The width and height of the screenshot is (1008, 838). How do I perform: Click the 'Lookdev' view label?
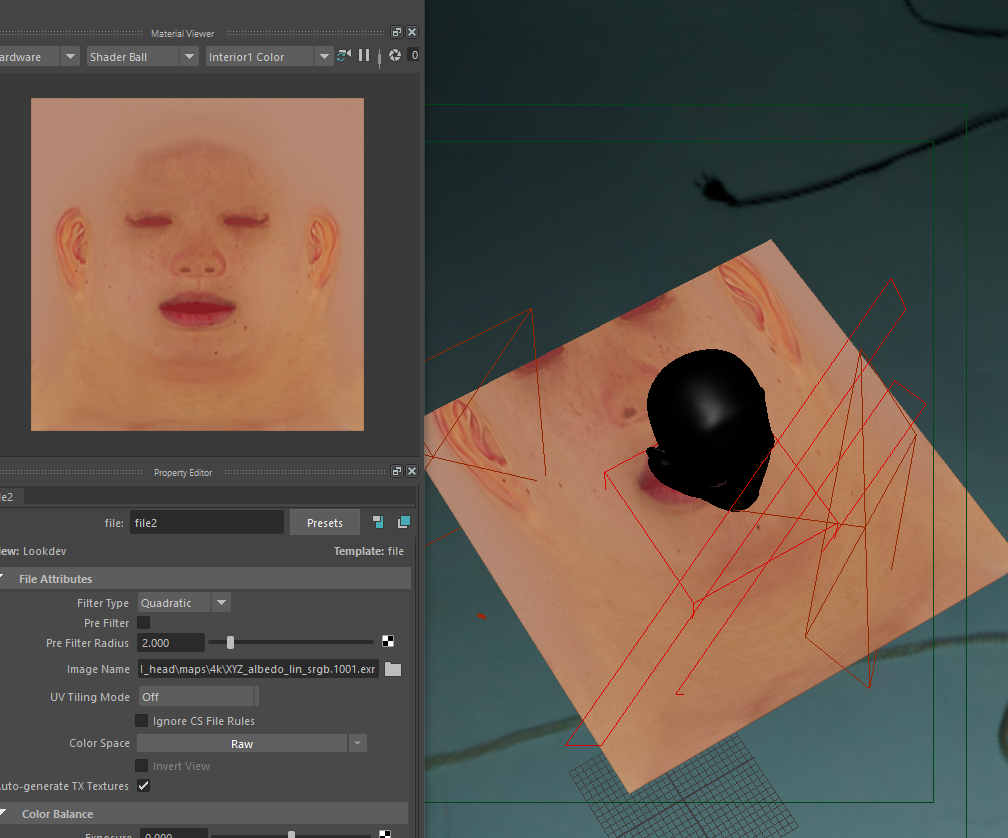click(44, 551)
